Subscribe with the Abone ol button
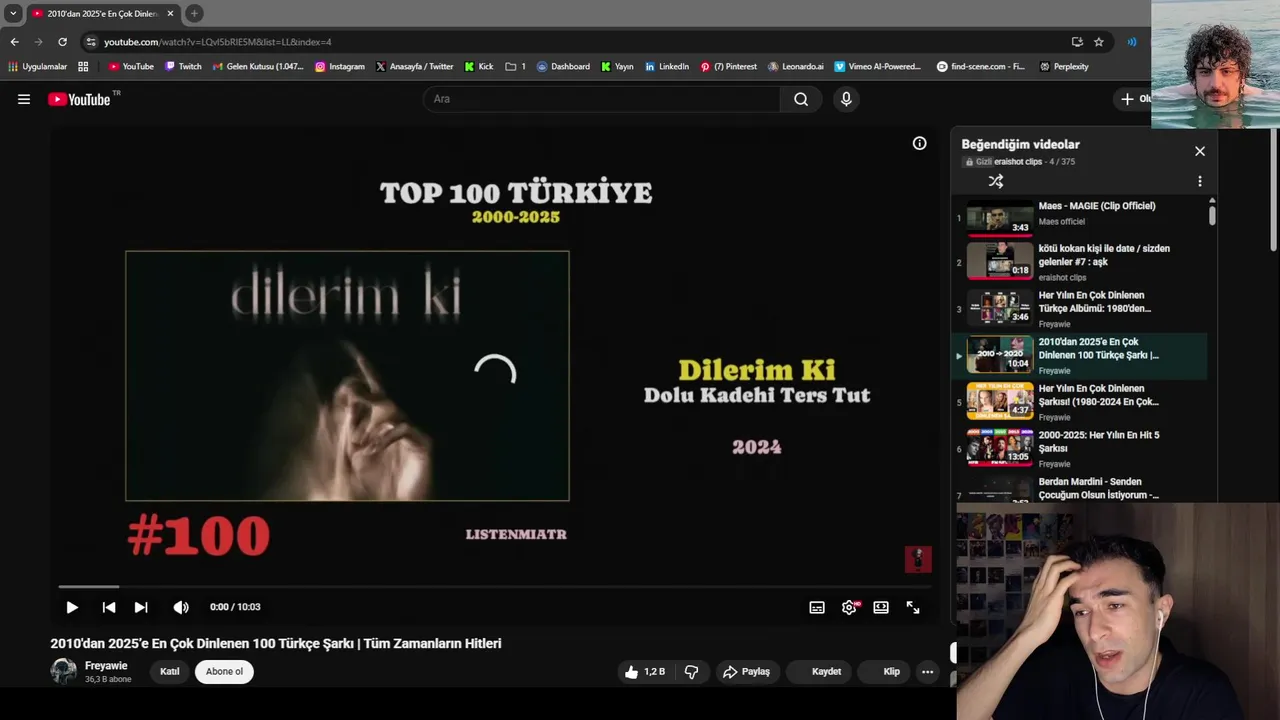The height and width of the screenshot is (720, 1280). [224, 672]
